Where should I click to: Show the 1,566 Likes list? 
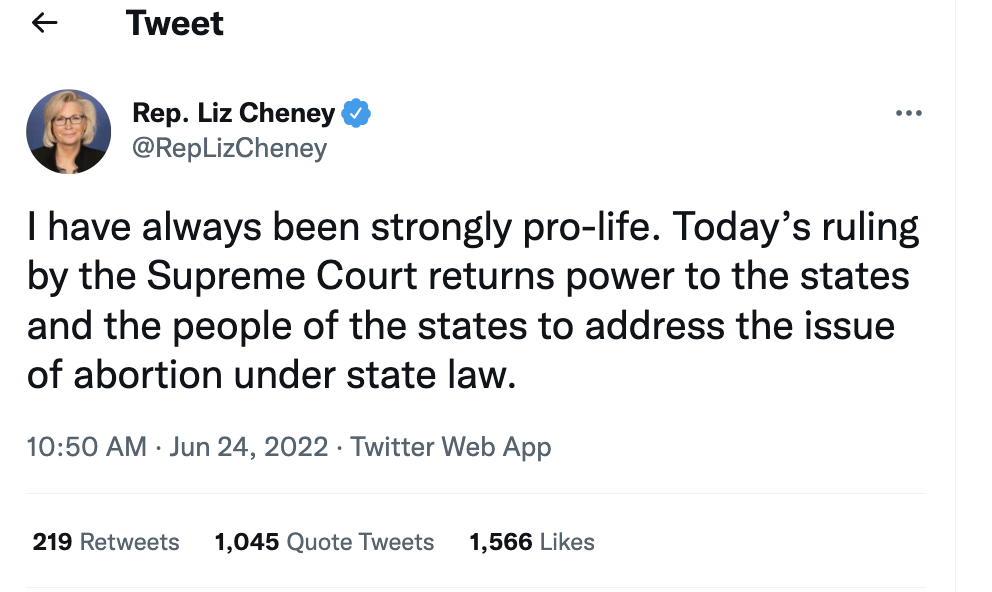point(532,542)
